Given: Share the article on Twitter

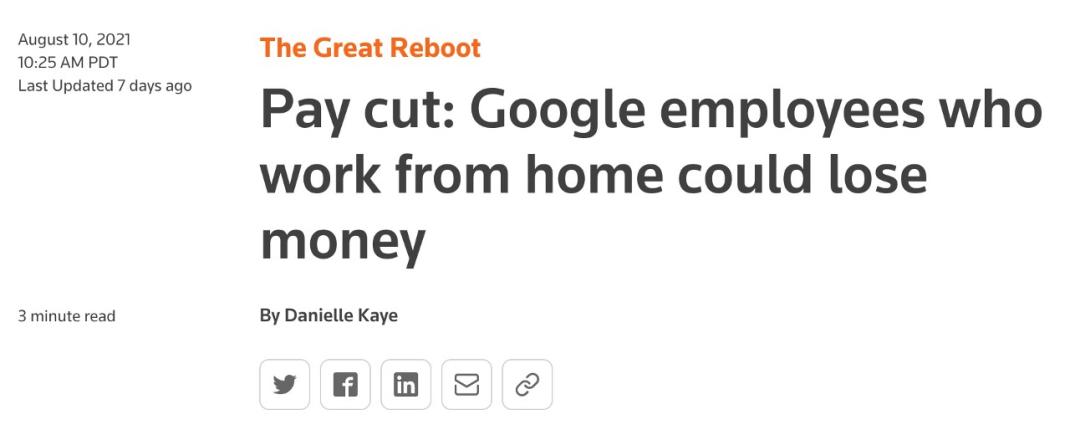Looking at the screenshot, I should point(284,385).
